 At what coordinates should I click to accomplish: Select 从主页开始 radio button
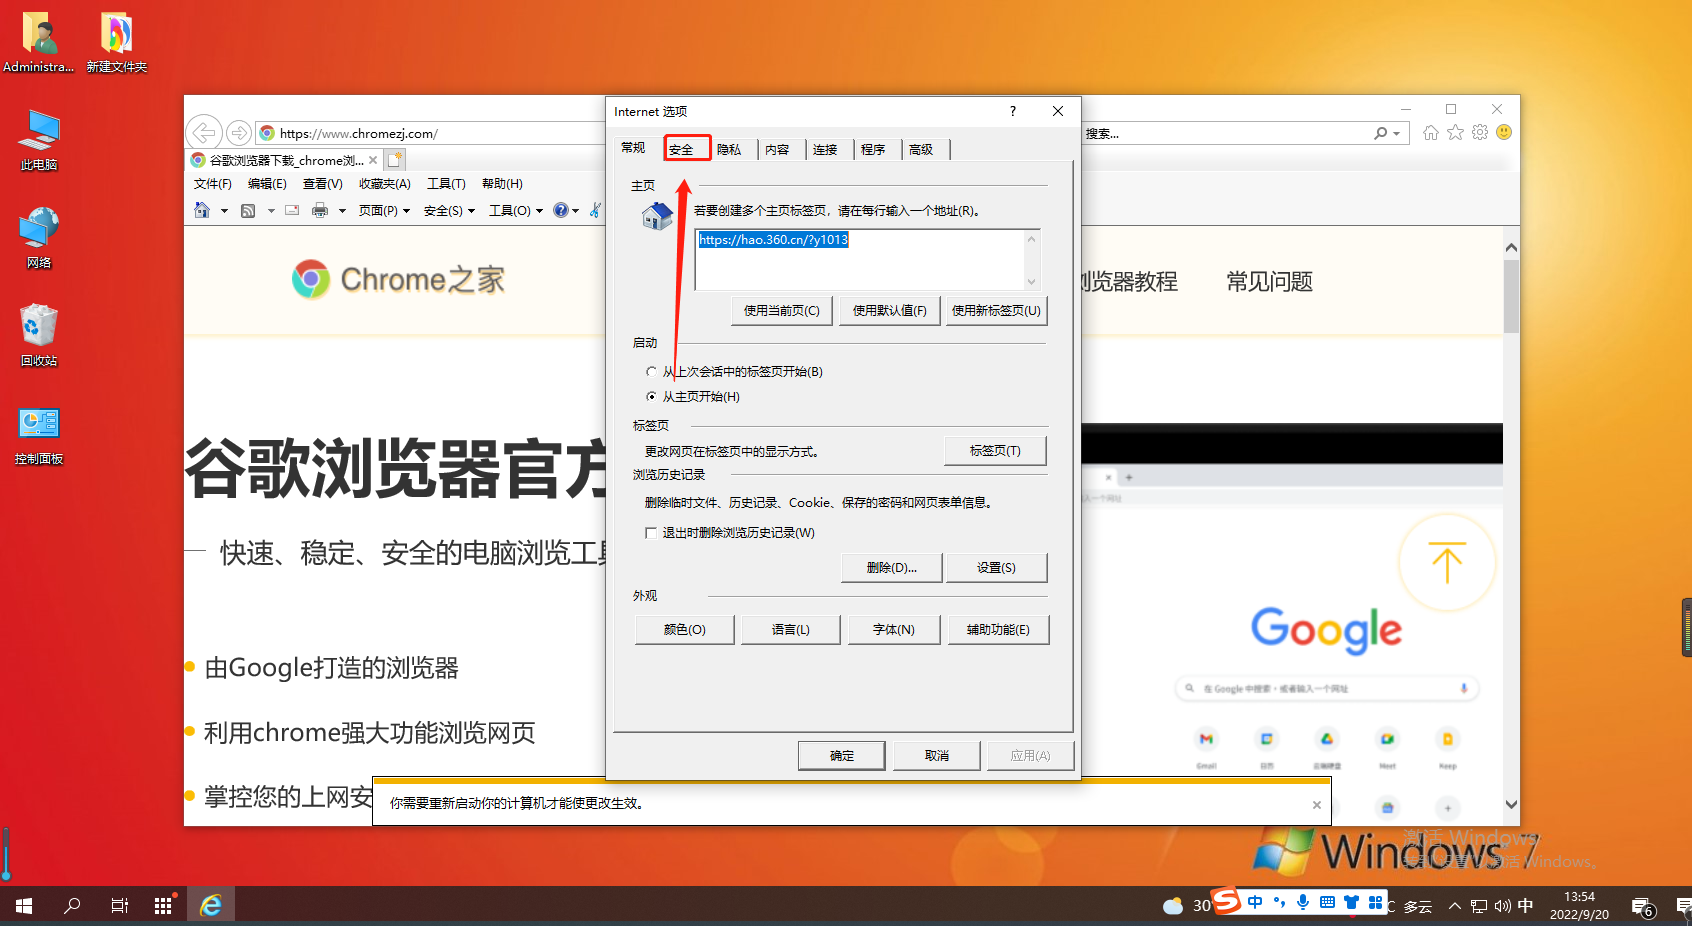651,396
